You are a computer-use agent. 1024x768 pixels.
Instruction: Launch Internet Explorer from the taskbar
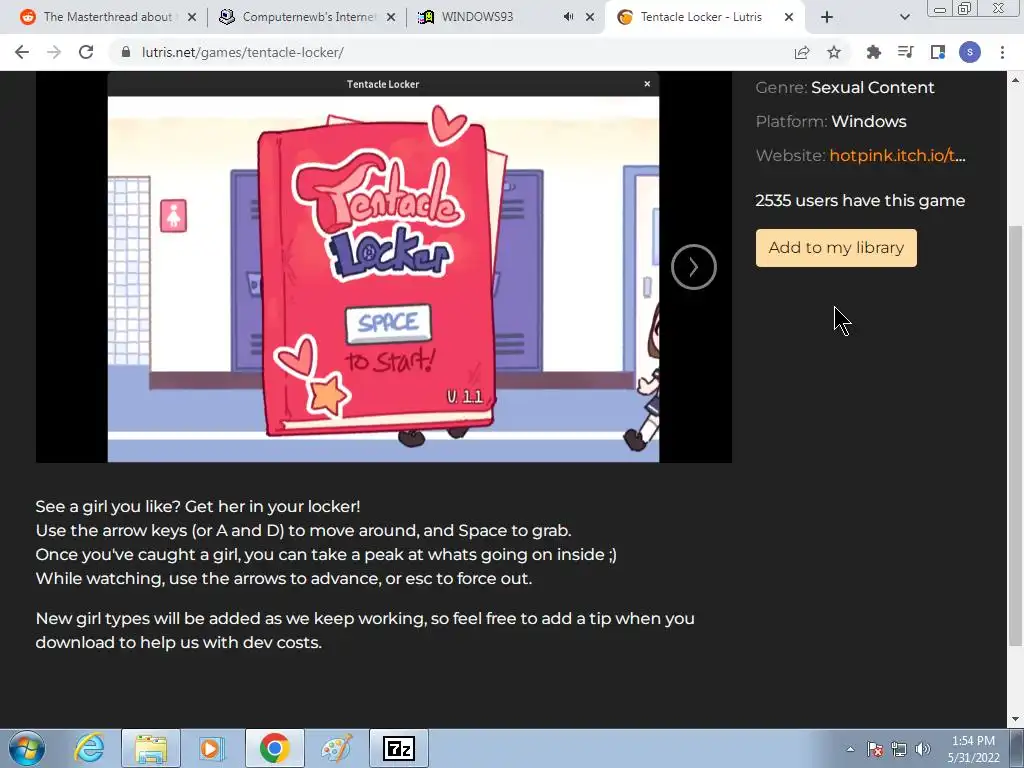pyautogui.click(x=89, y=748)
